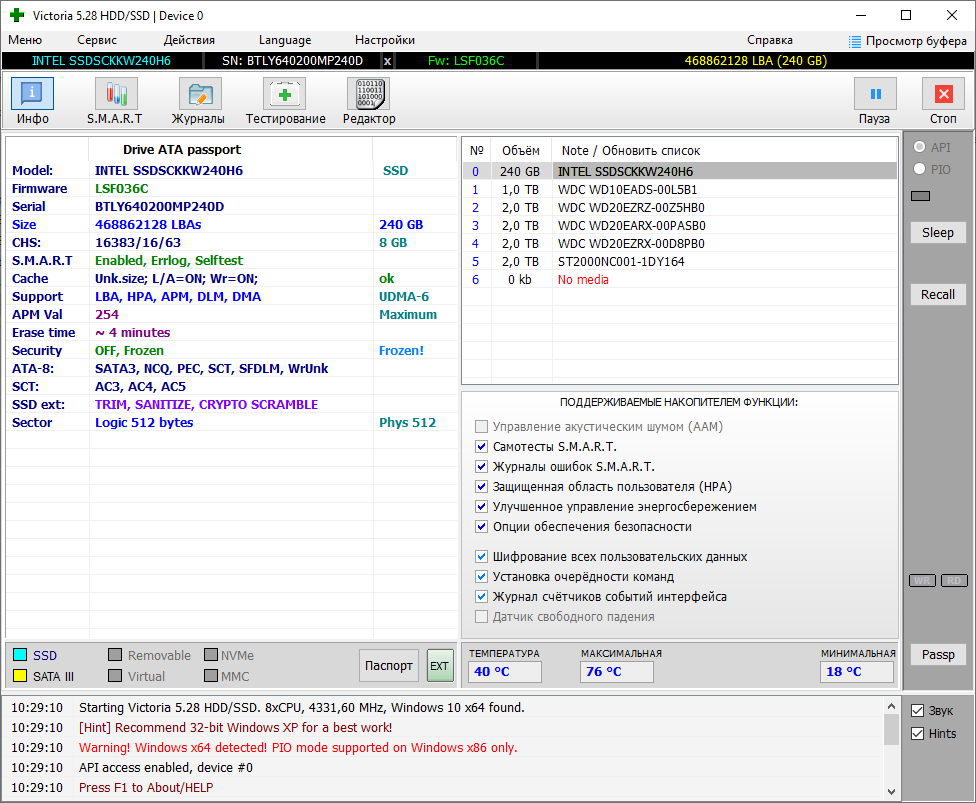The width and height of the screenshot is (976, 803).
Task: Open the Language menu
Action: point(285,40)
